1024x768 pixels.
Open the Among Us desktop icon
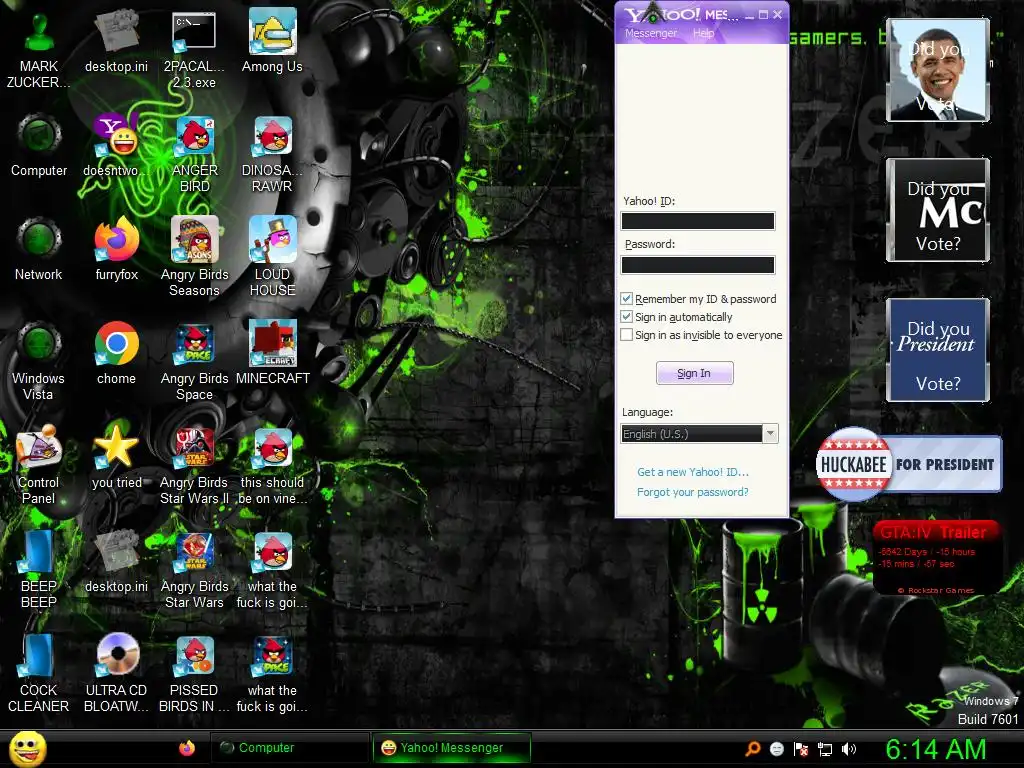coord(272,41)
